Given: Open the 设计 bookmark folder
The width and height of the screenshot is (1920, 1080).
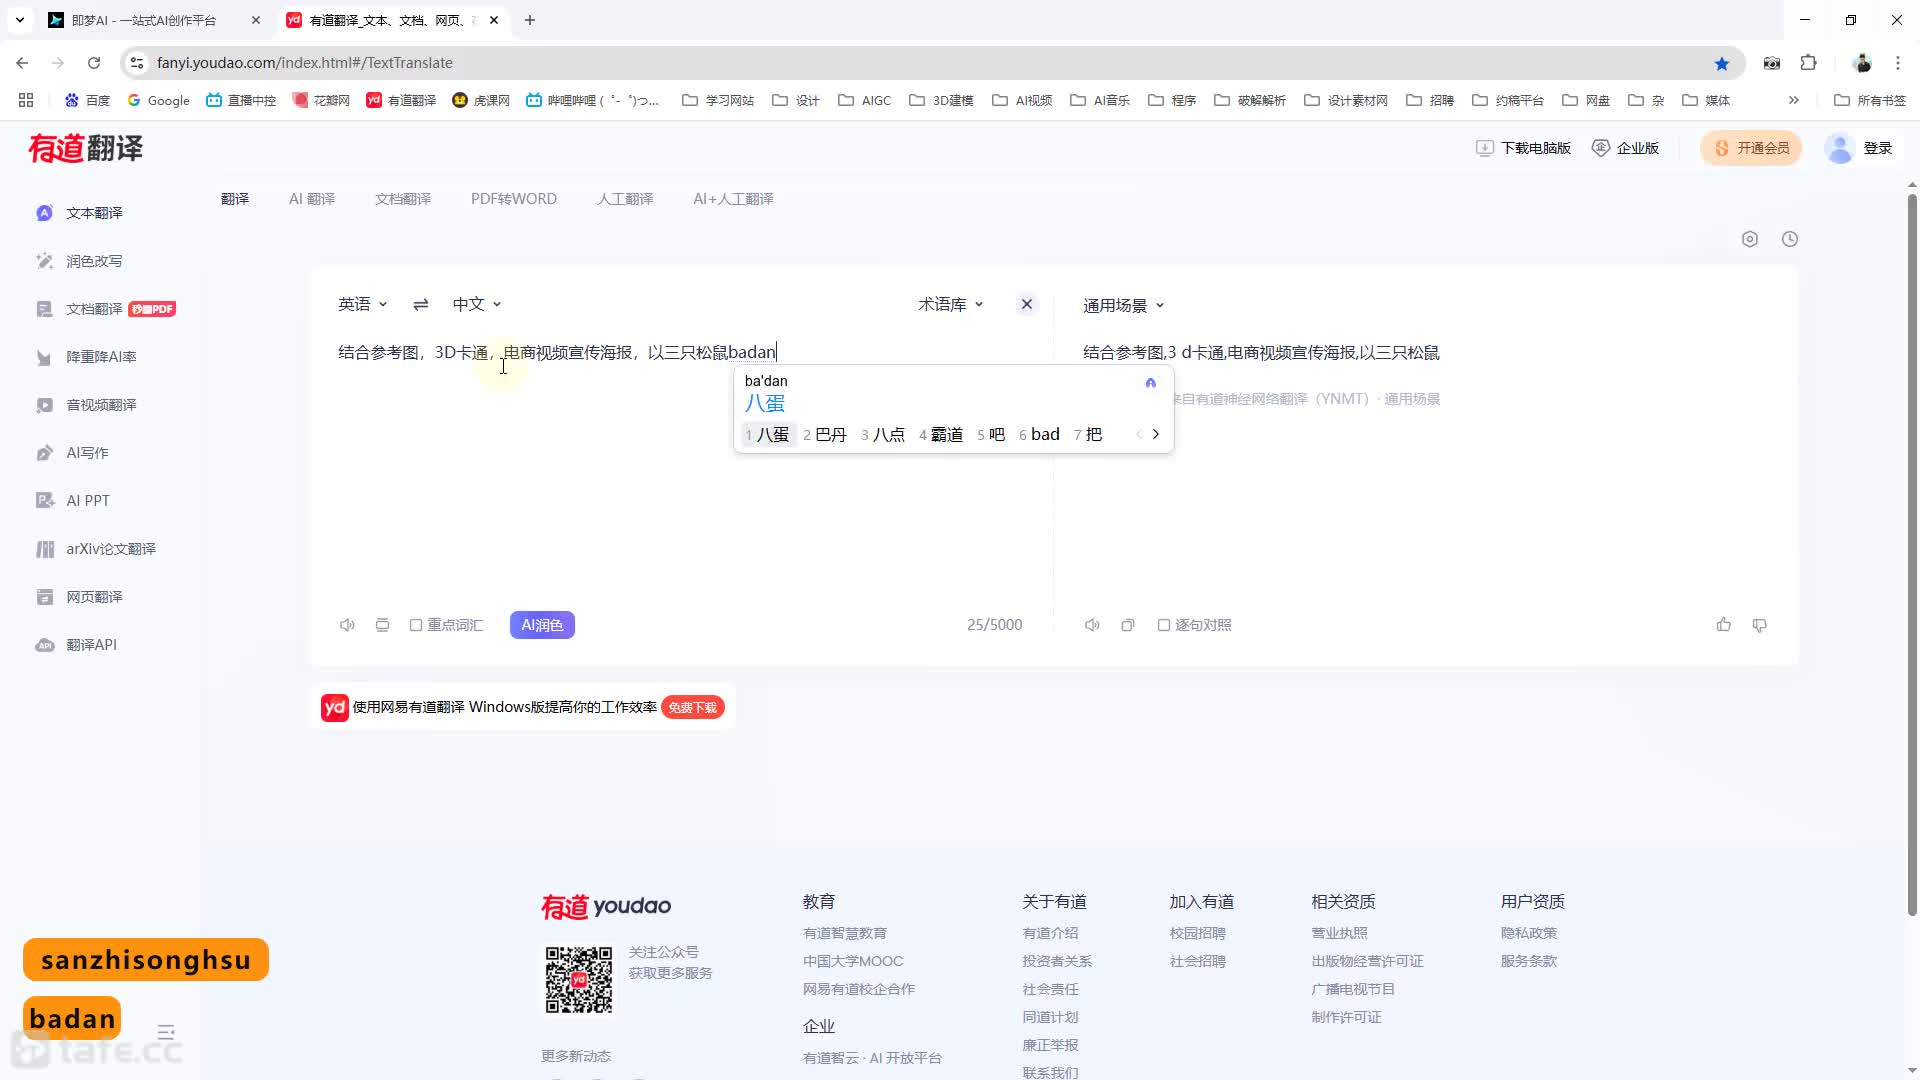Looking at the screenshot, I should [796, 100].
